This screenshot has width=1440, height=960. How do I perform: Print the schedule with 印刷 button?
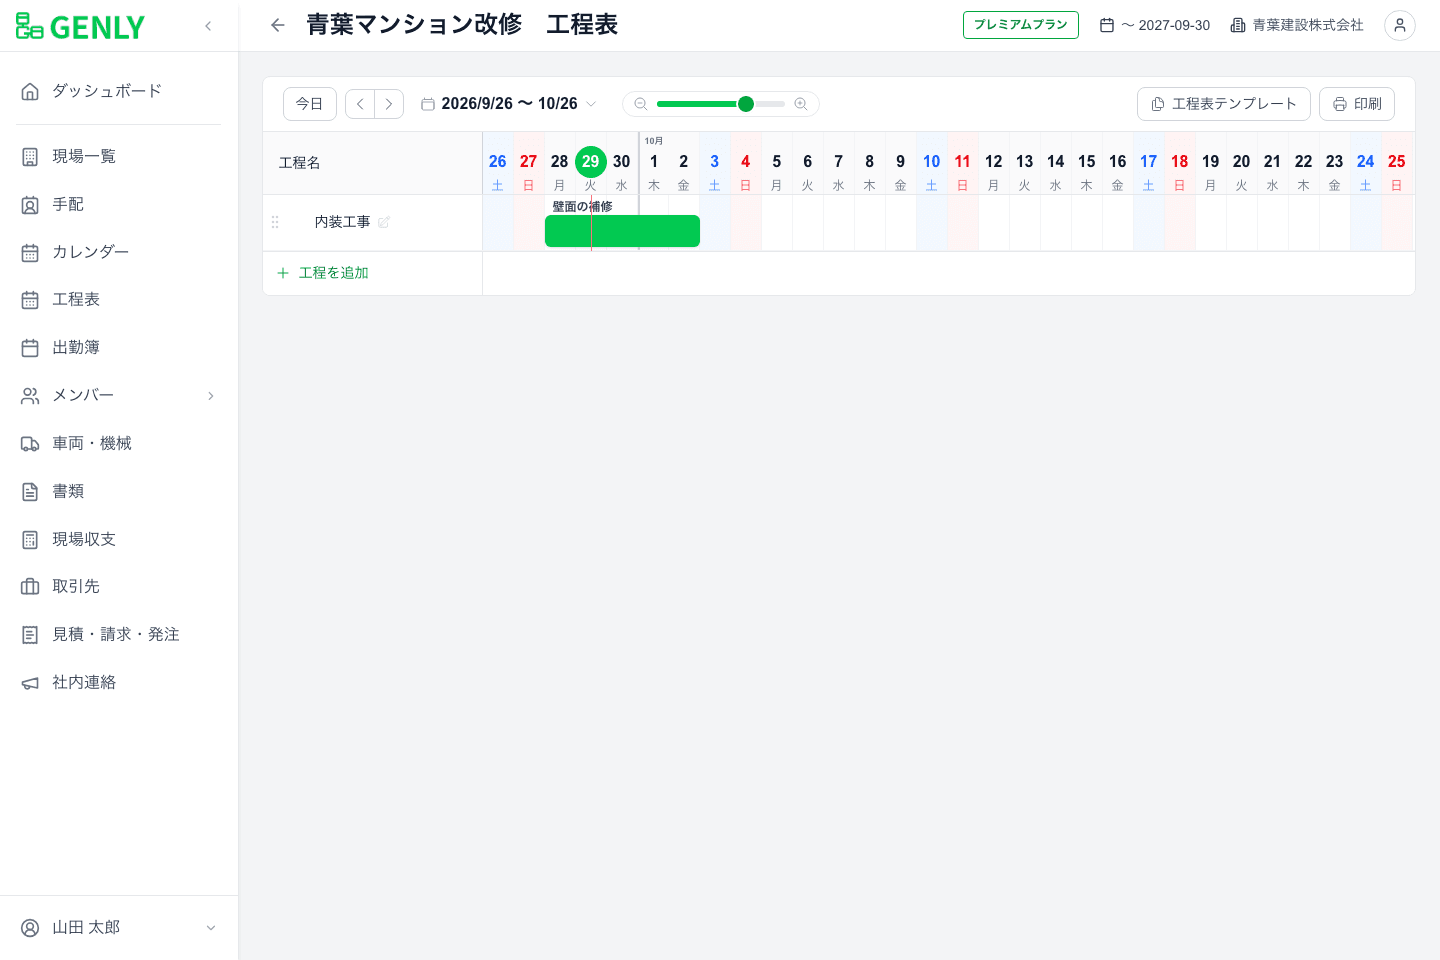1357,104
